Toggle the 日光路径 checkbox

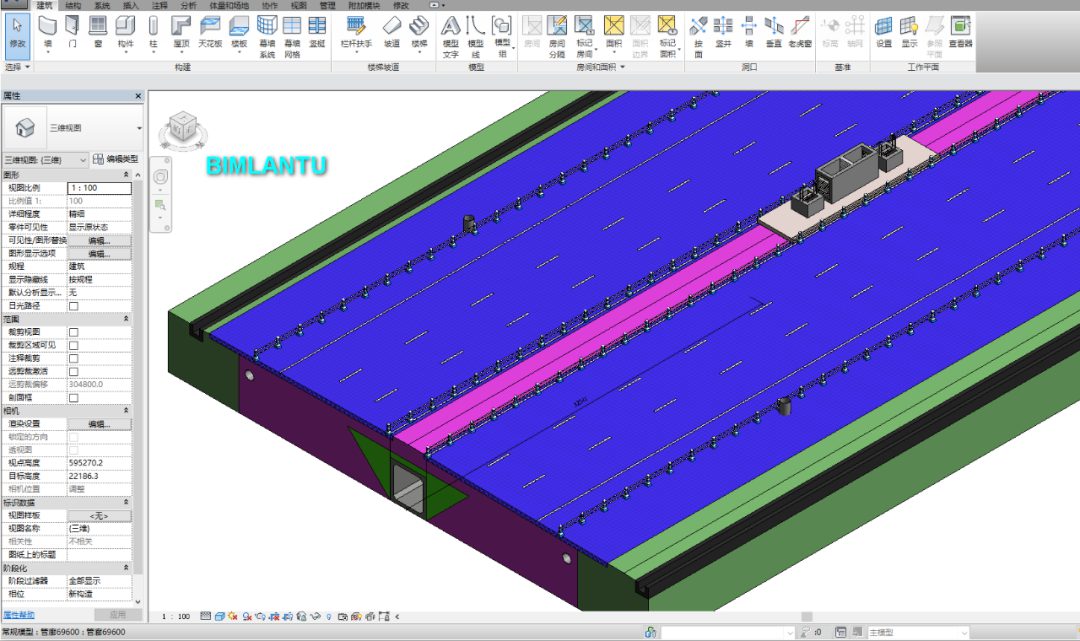pos(74,306)
